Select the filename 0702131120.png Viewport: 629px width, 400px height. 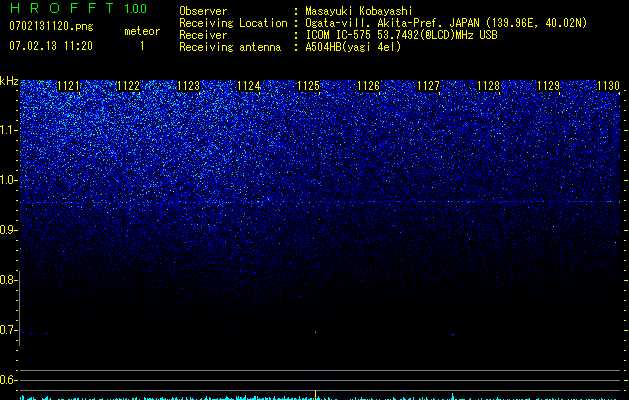(51, 26)
